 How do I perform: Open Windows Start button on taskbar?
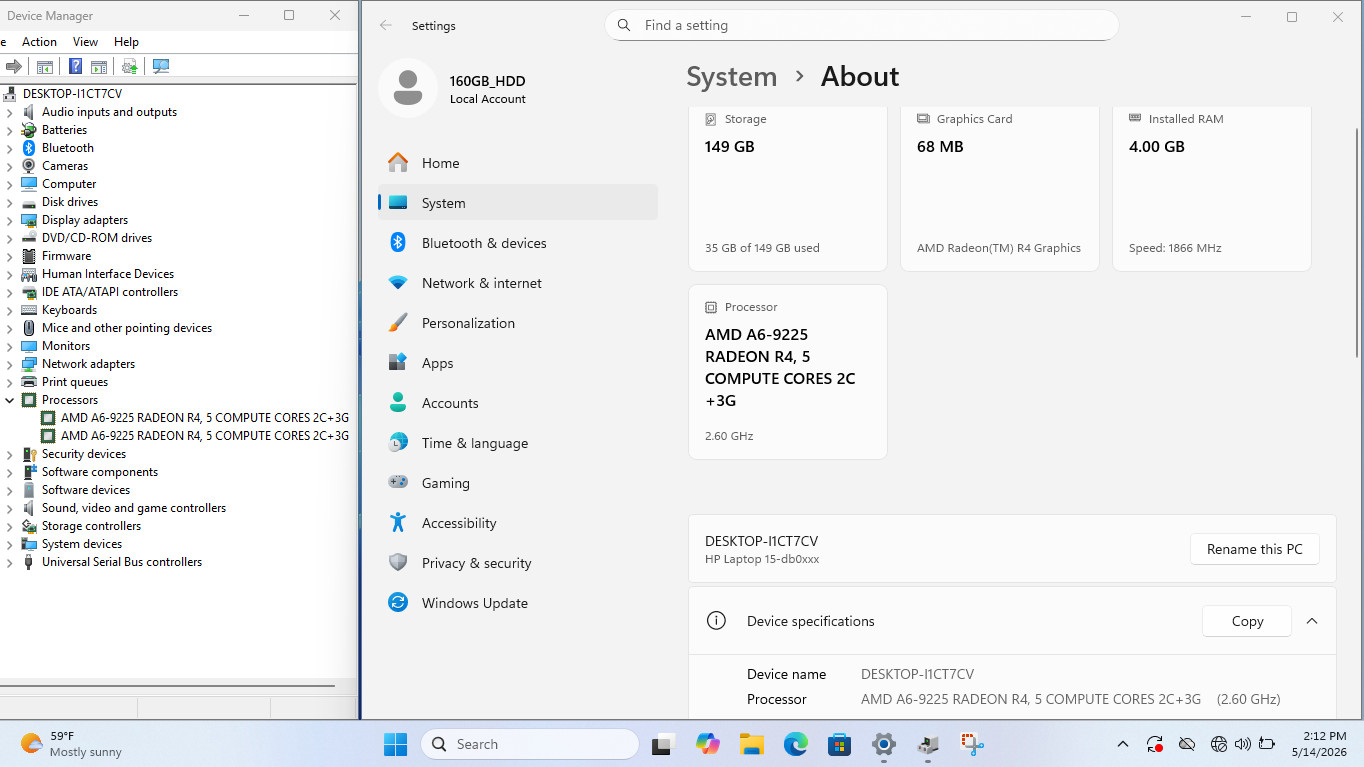pyautogui.click(x=396, y=744)
